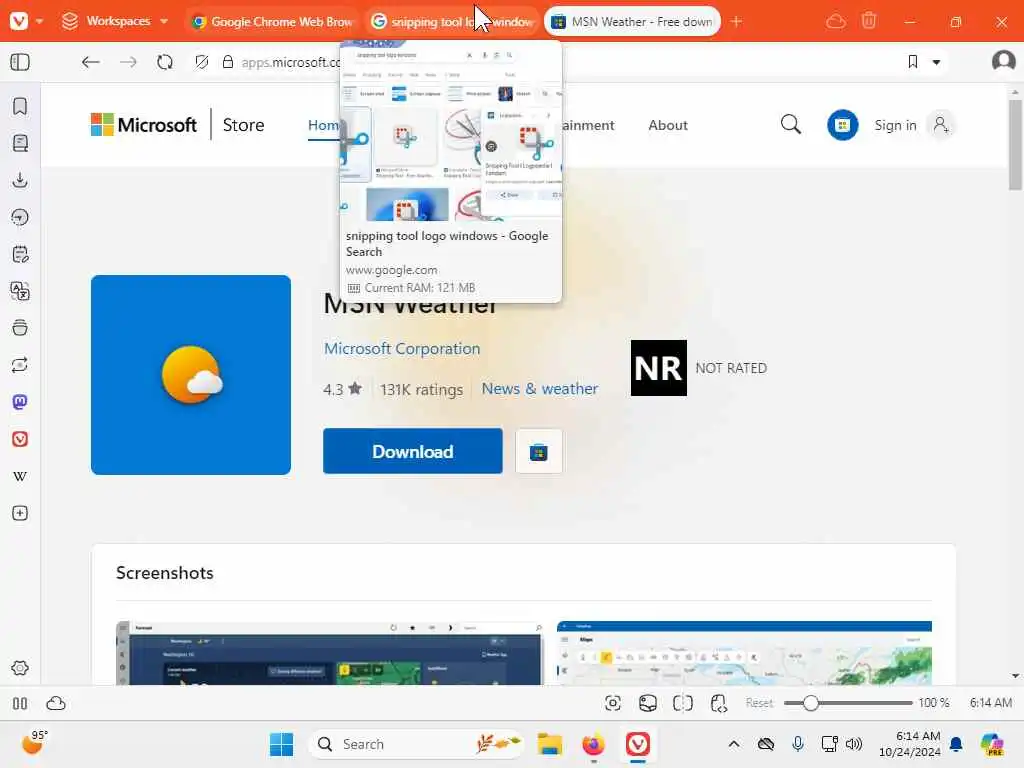1024x768 pixels.
Task: Open the maps screenshot thumbnail
Action: click(x=744, y=653)
